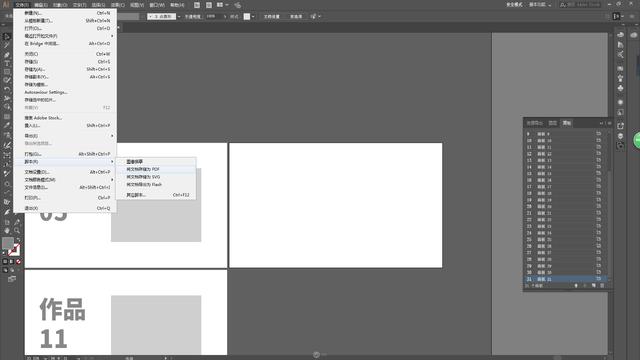Click the Go to Bridge icon
The width and height of the screenshot is (640, 360).
click(197, 5)
